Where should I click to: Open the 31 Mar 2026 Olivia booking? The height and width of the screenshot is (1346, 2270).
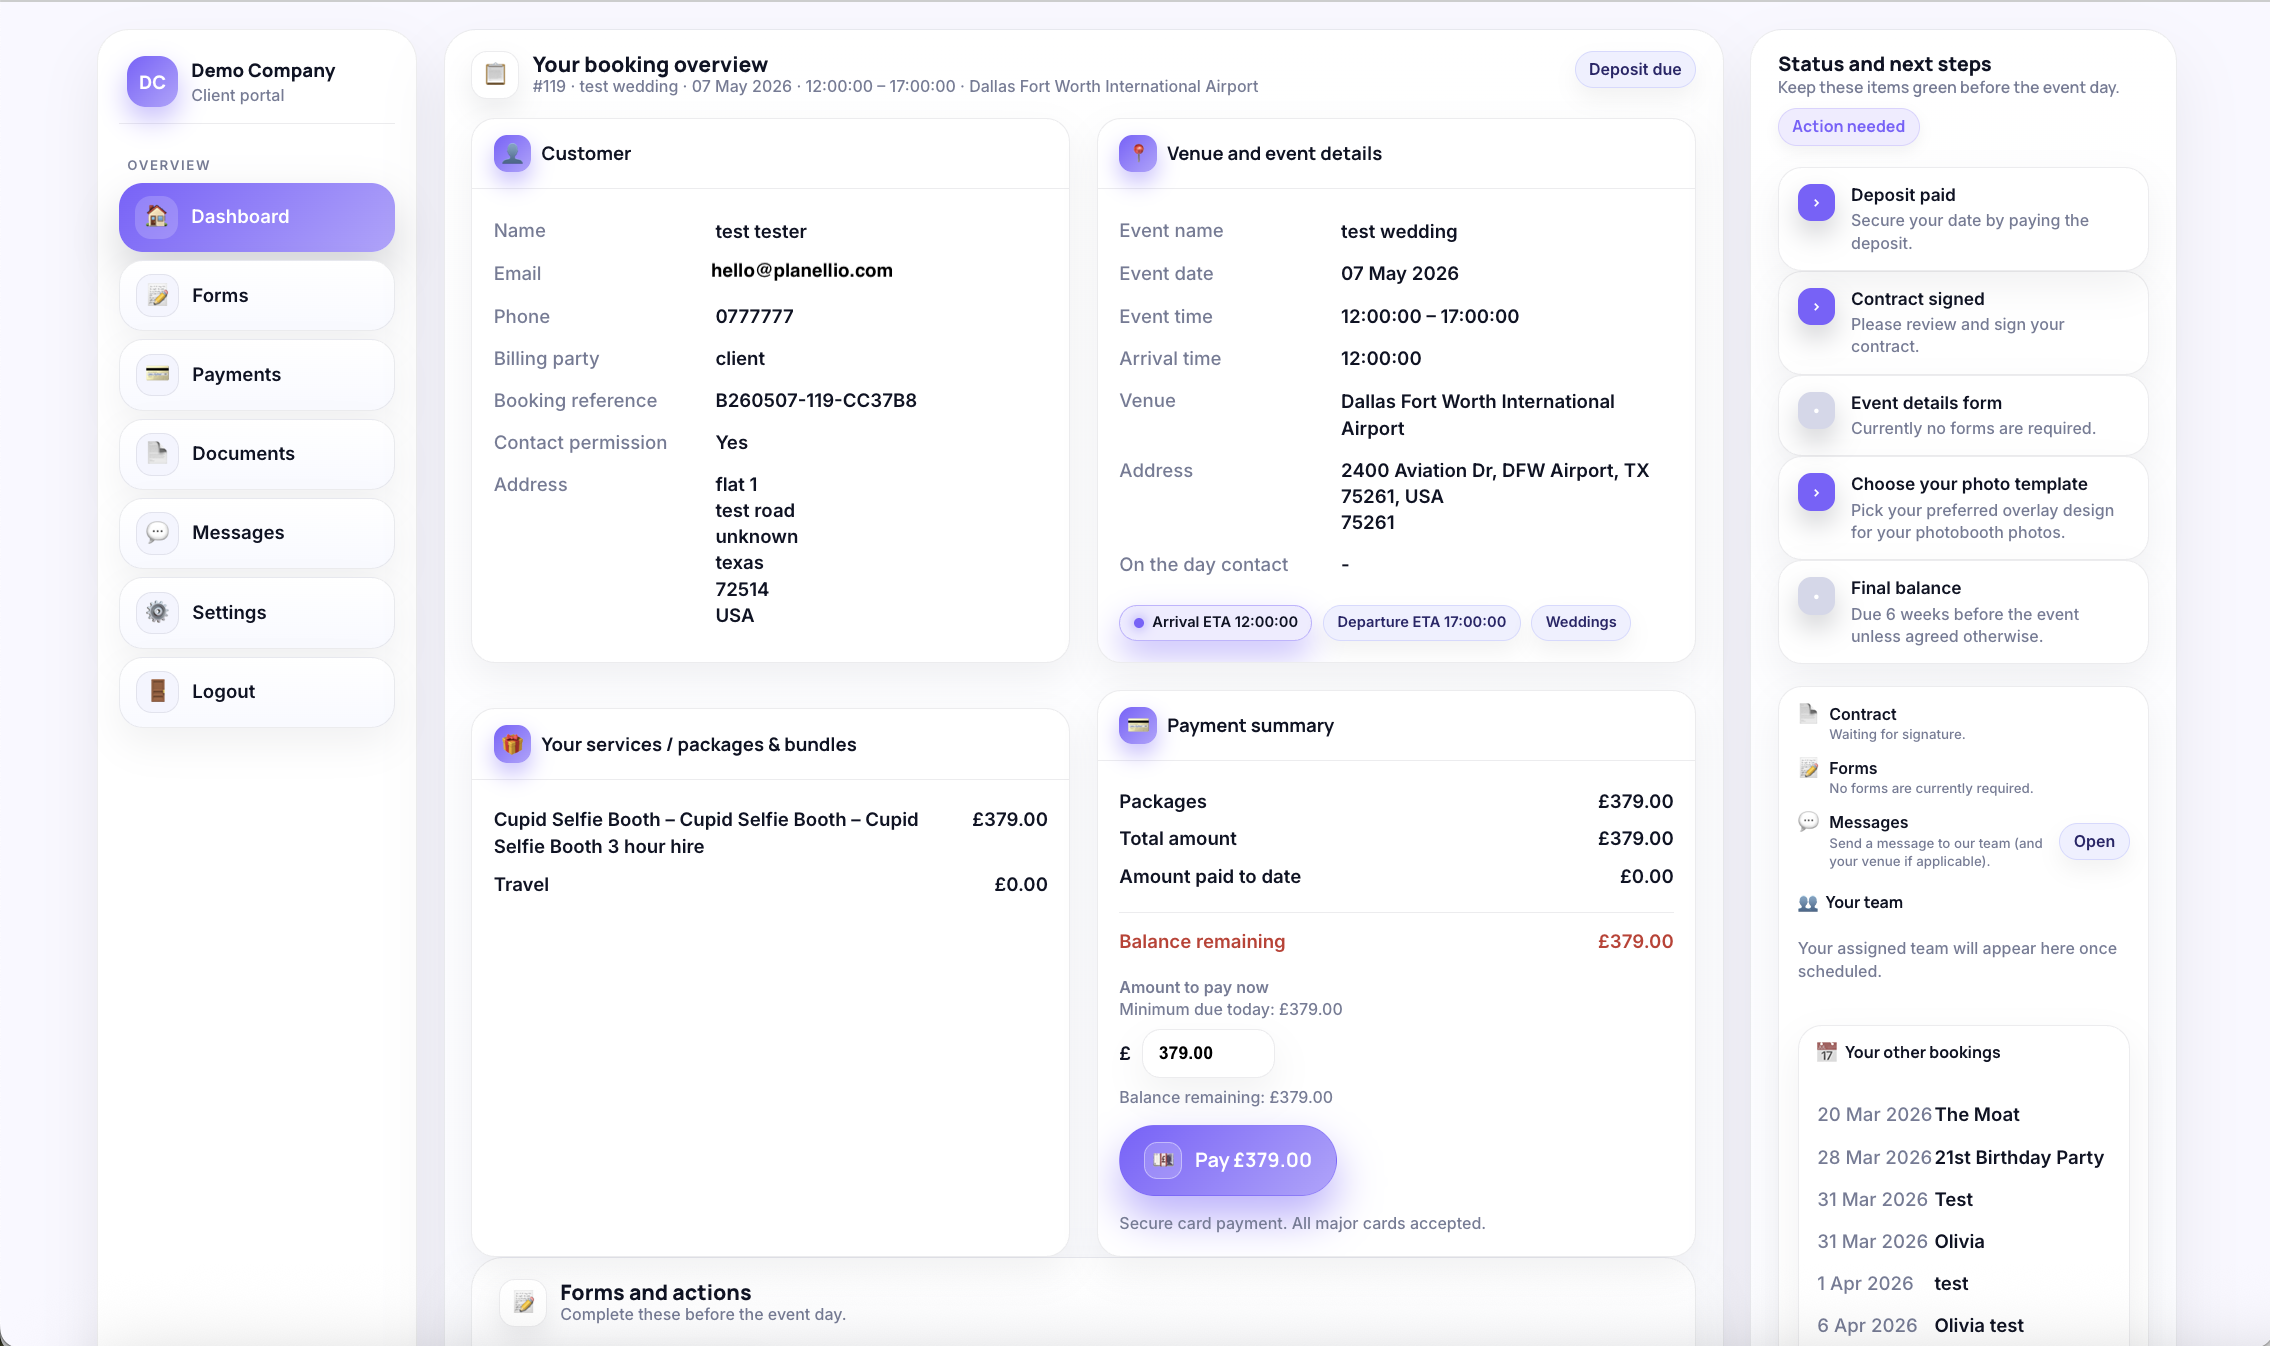click(x=1900, y=1242)
